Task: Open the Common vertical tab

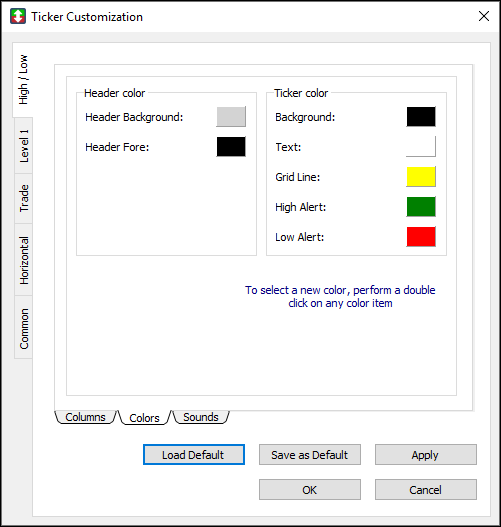Action: 24,328
